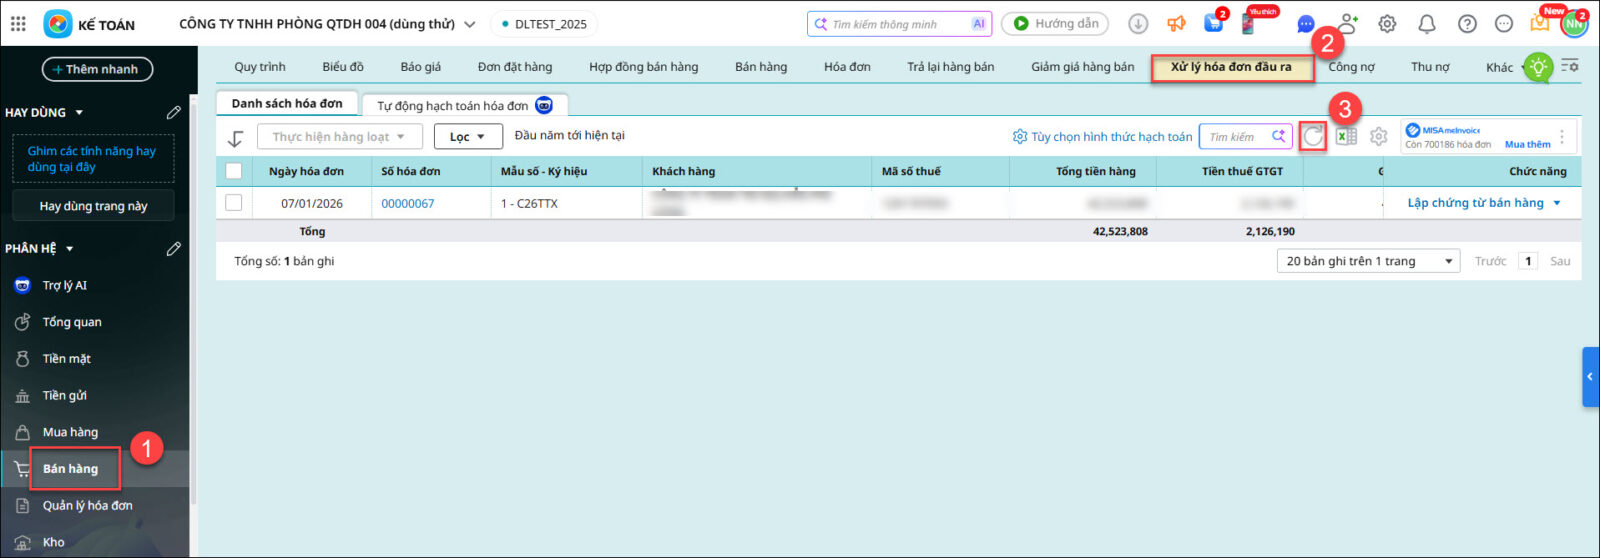Screen dimensions: 1600x558
Task: Open the Lọc filter dropdown
Action: [467, 137]
